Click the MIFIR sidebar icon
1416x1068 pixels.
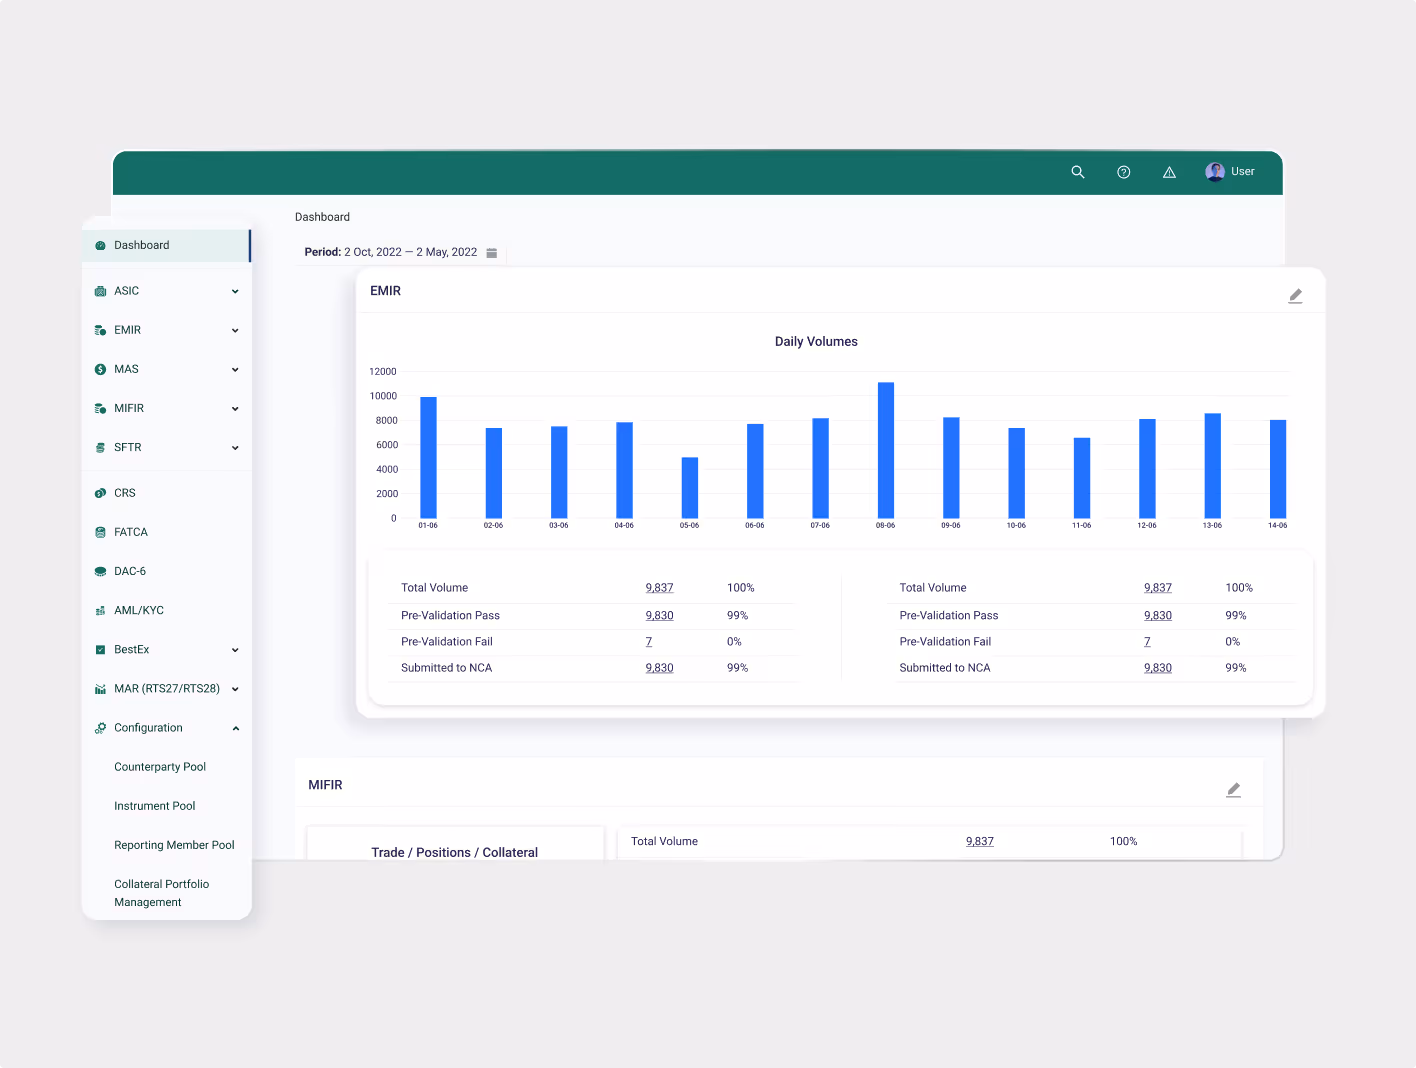pos(100,408)
